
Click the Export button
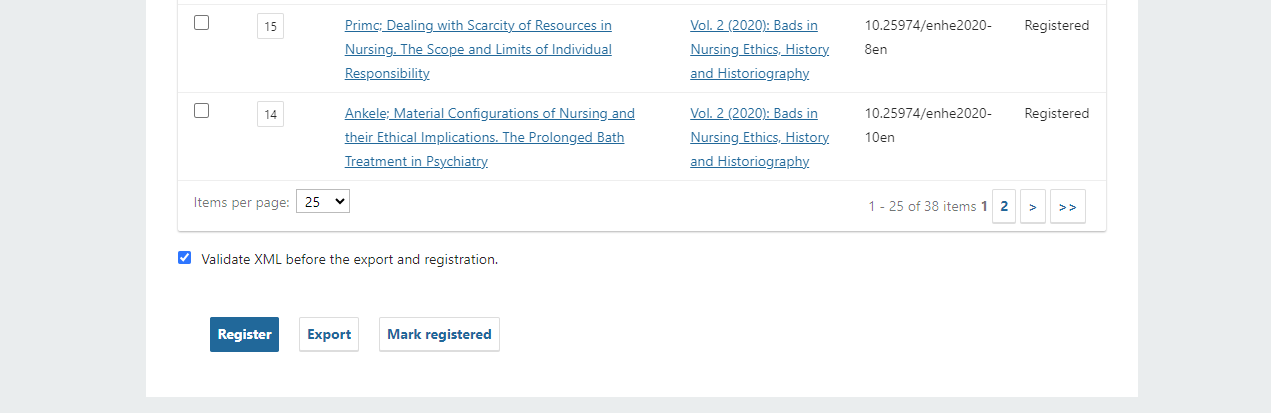329,335
